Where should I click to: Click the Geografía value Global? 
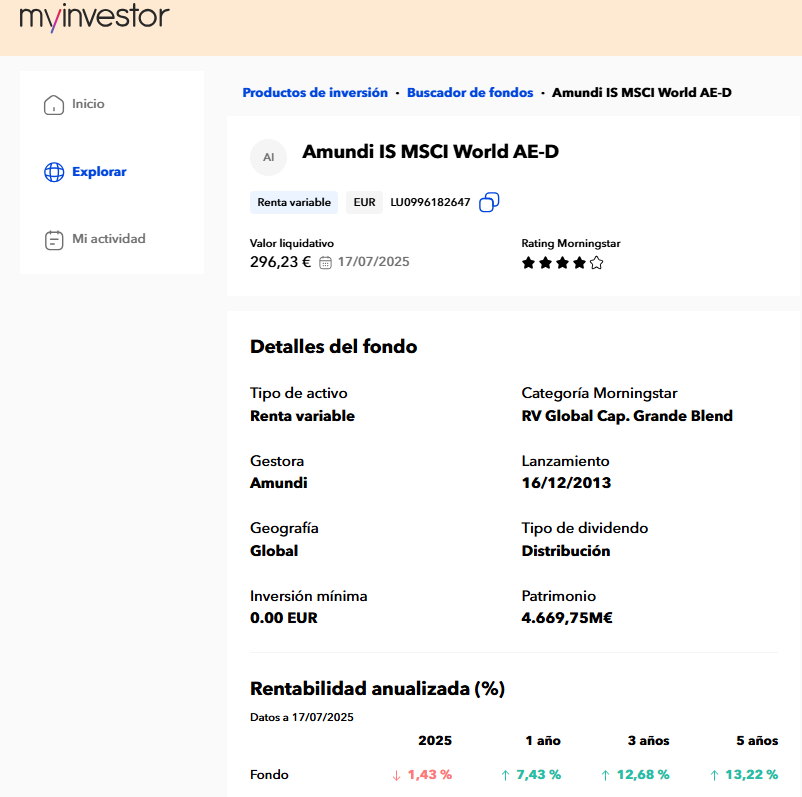click(274, 551)
